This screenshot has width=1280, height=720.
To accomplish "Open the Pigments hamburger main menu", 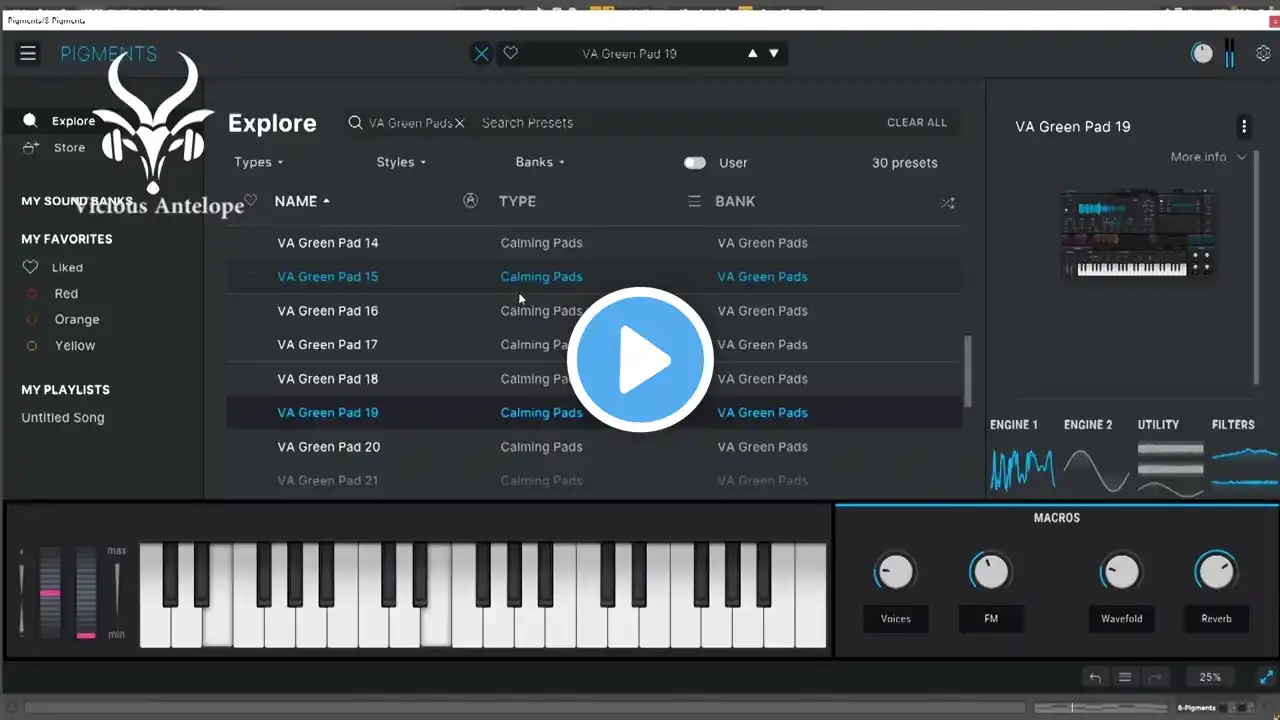I will (x=28, y=54).
